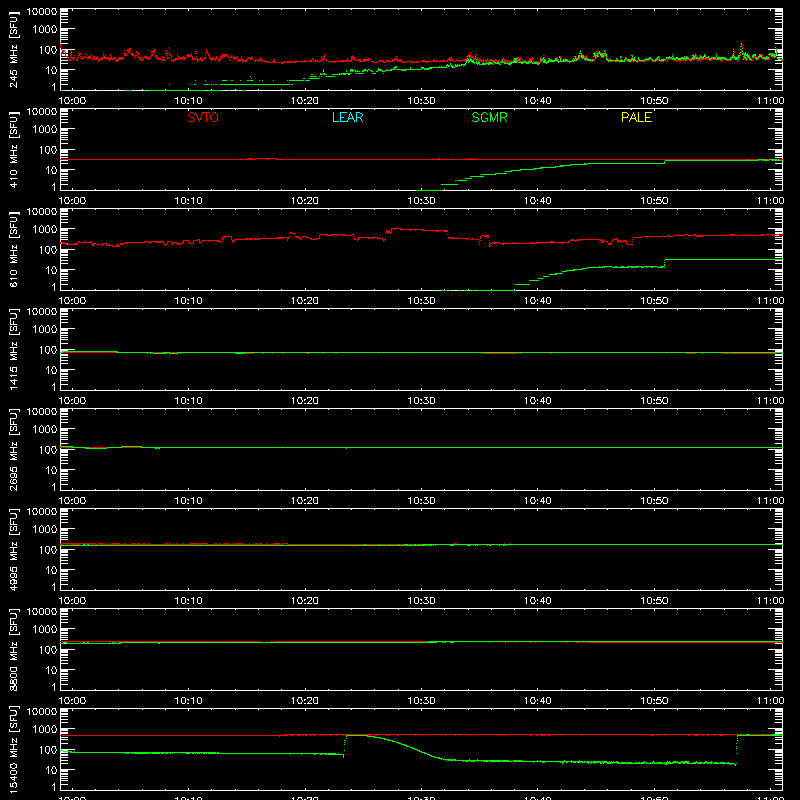The width and height of the screenshot is (800, 800).
Task: Click the cyan LEAR station label
Action: click(347, 117)
